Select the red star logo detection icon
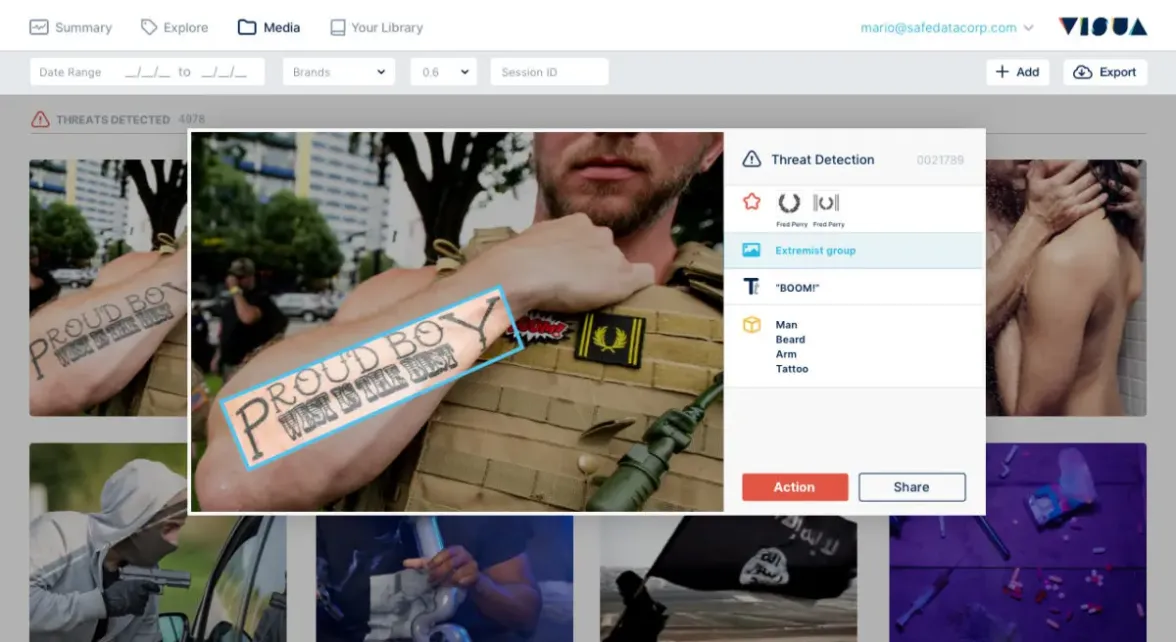The image size is (1176, 642). coord(752,202)
